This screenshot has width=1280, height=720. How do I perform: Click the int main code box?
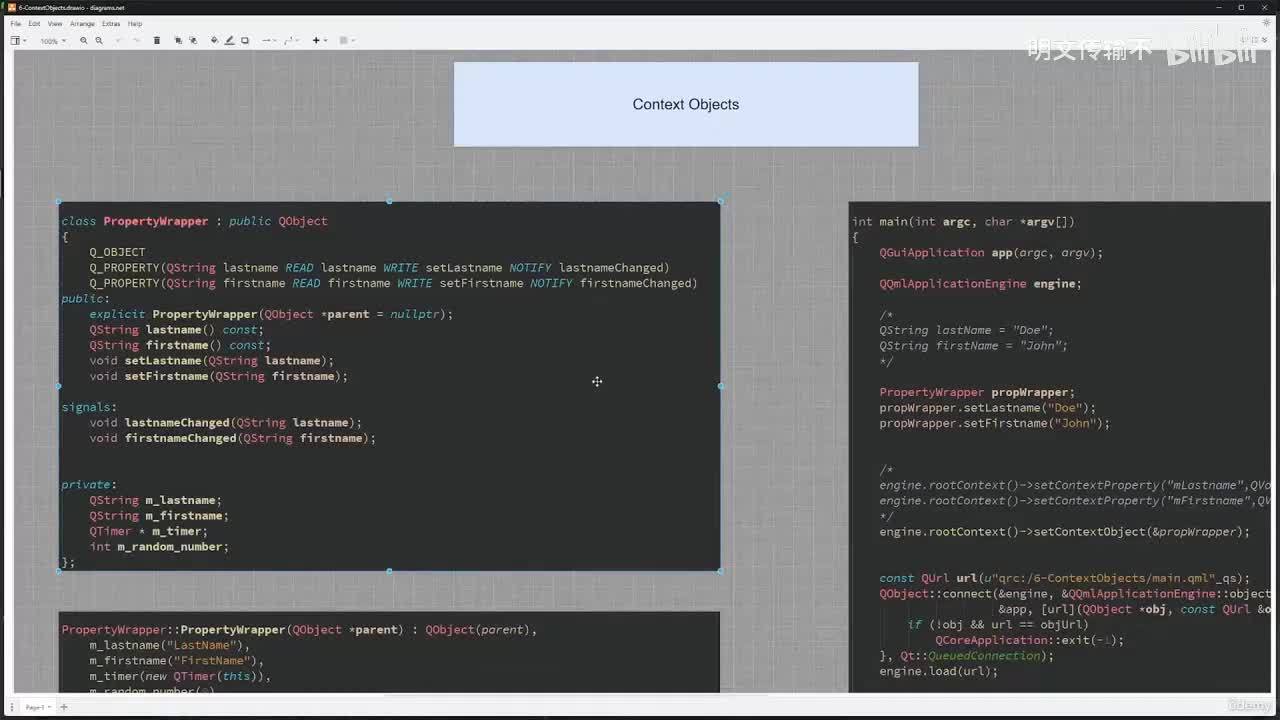(1060, 447)
